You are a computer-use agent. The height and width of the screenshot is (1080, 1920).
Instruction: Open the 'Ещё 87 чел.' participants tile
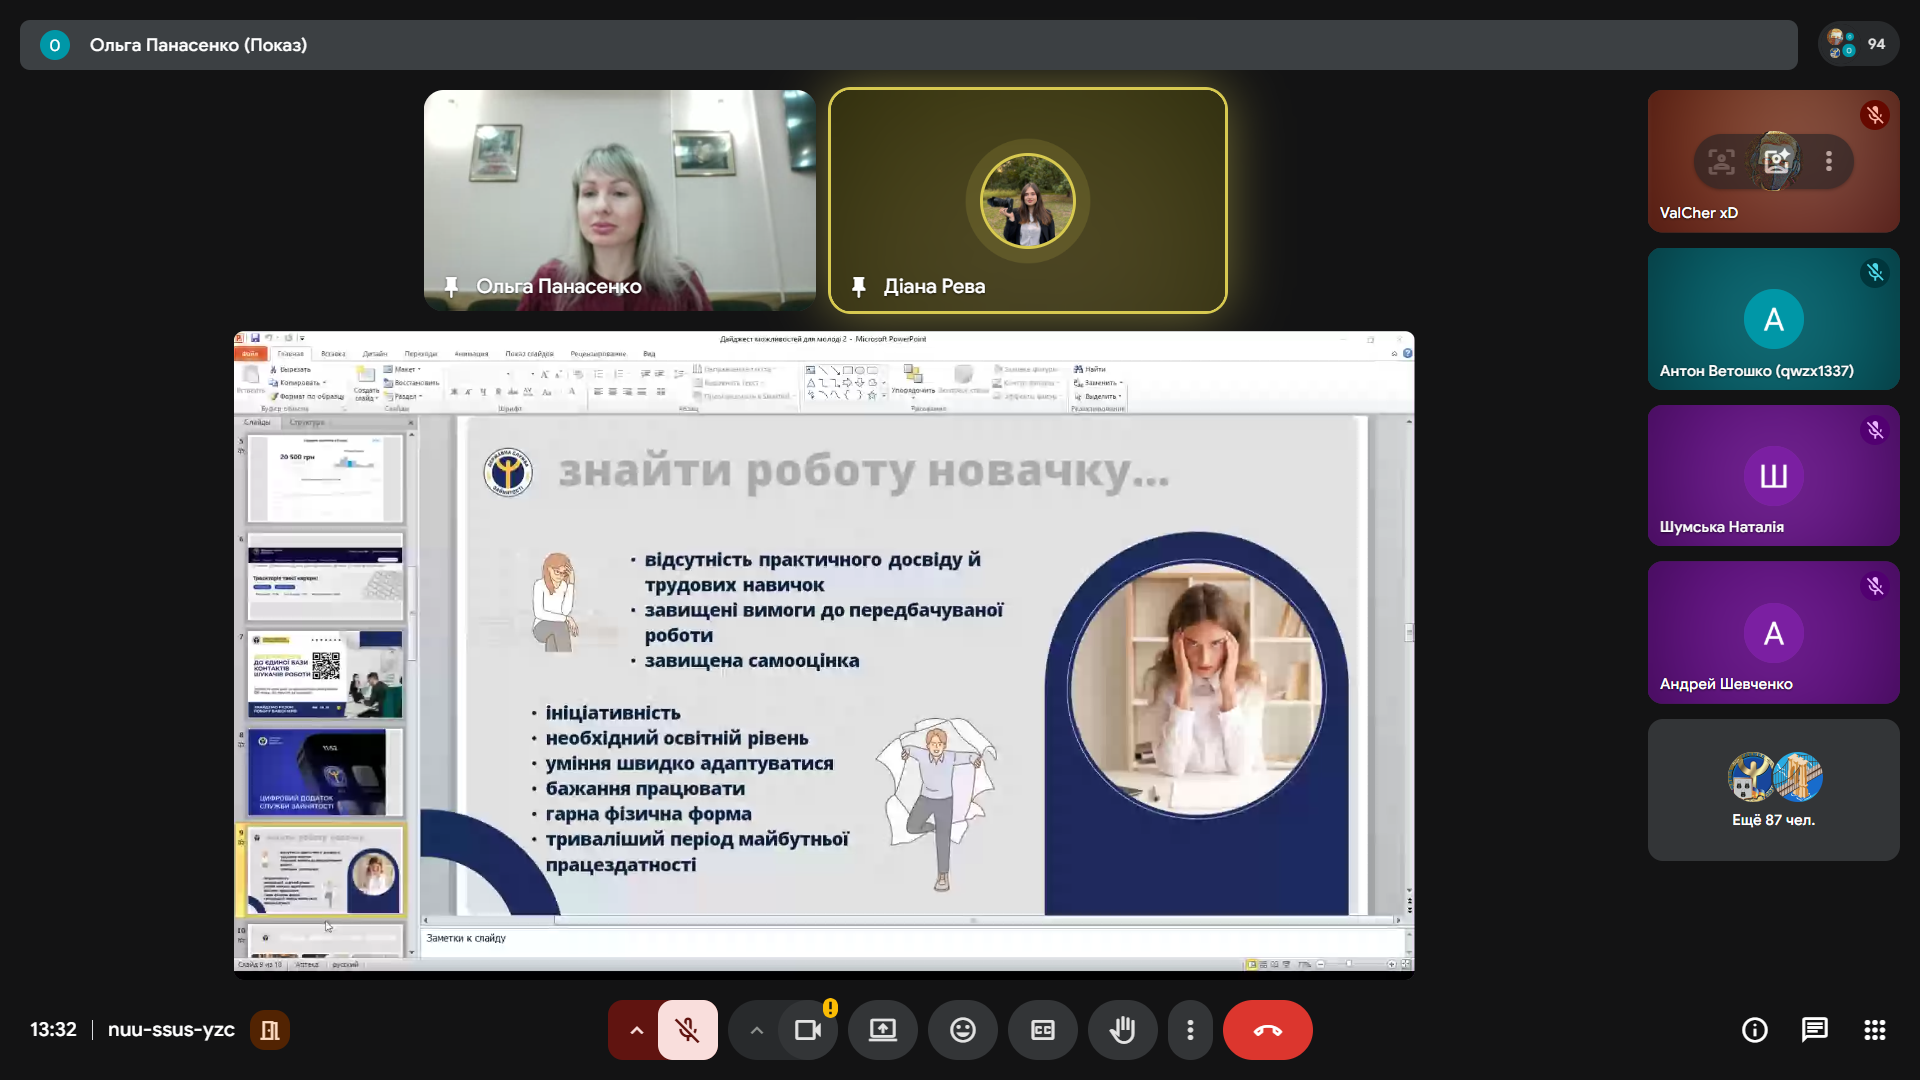click(1773, 790)
